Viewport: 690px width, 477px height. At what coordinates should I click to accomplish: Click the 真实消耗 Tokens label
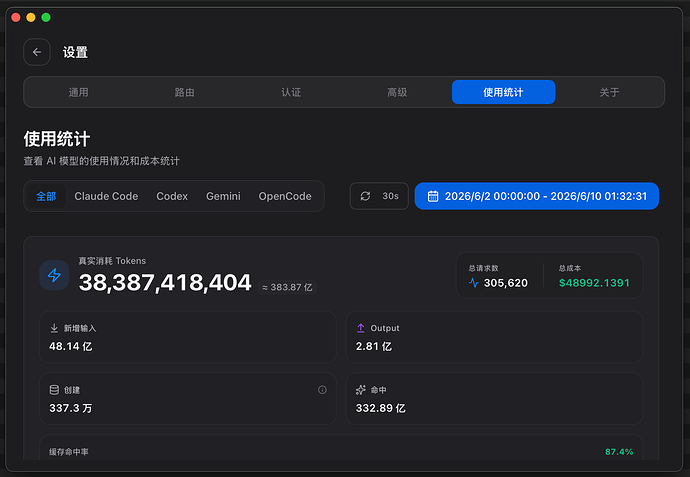pyautogui.click(x=112, y=261)
